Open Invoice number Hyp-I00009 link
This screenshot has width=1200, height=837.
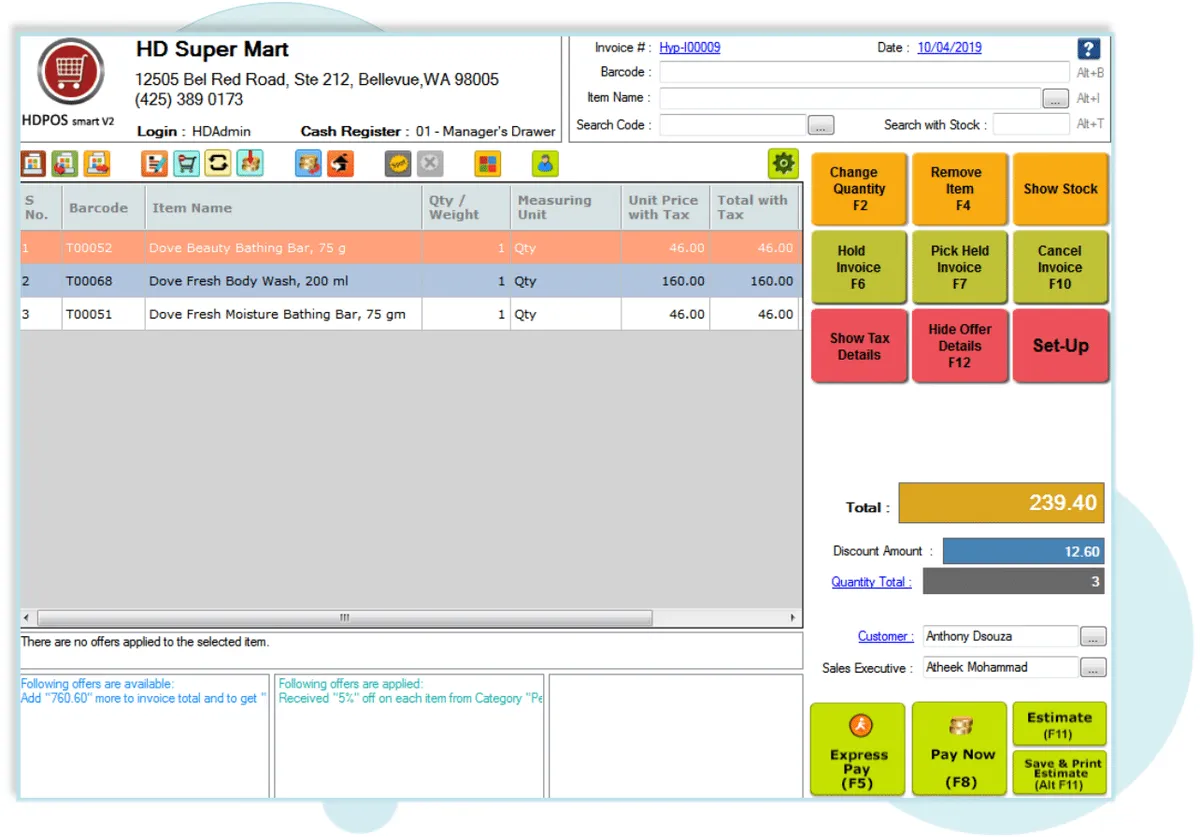[689, 48]
